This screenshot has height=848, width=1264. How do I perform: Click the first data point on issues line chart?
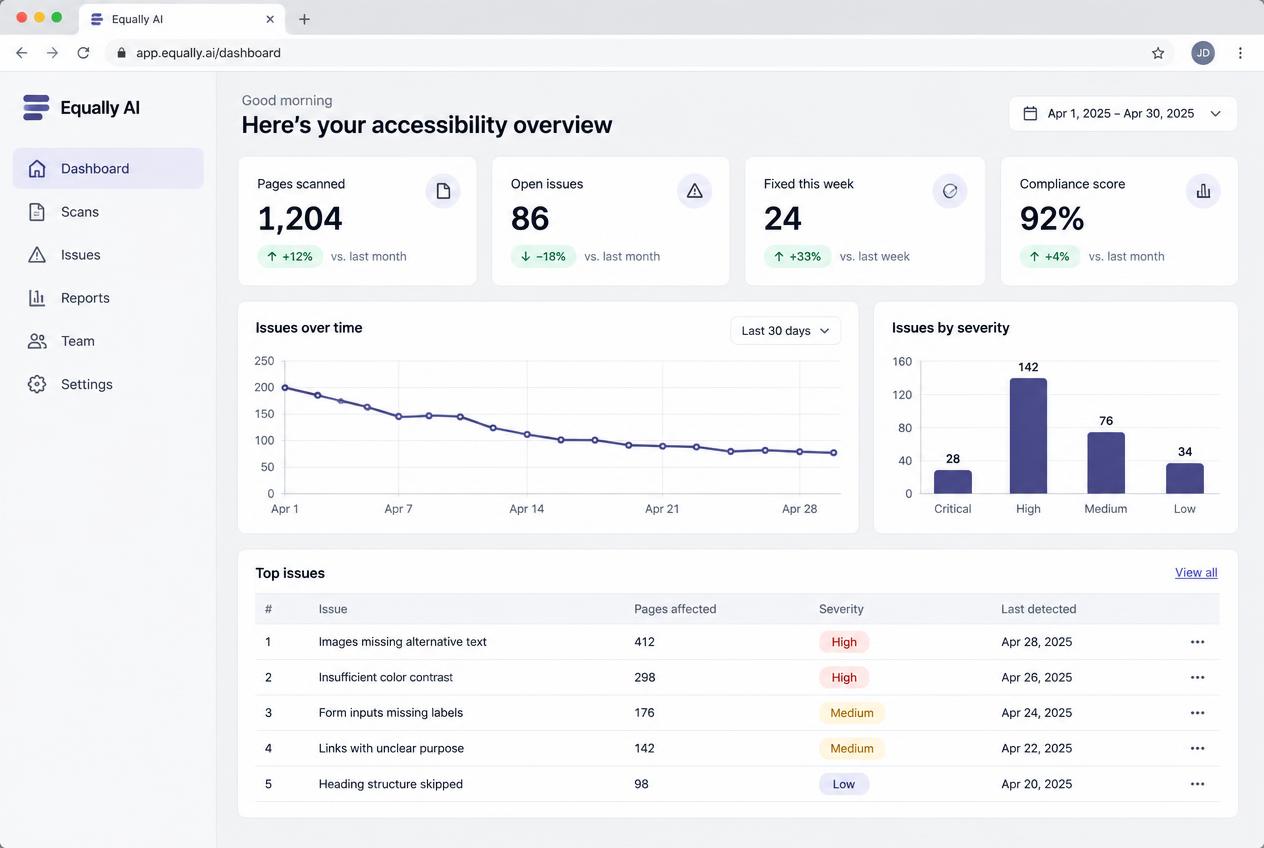click(285, 387)
